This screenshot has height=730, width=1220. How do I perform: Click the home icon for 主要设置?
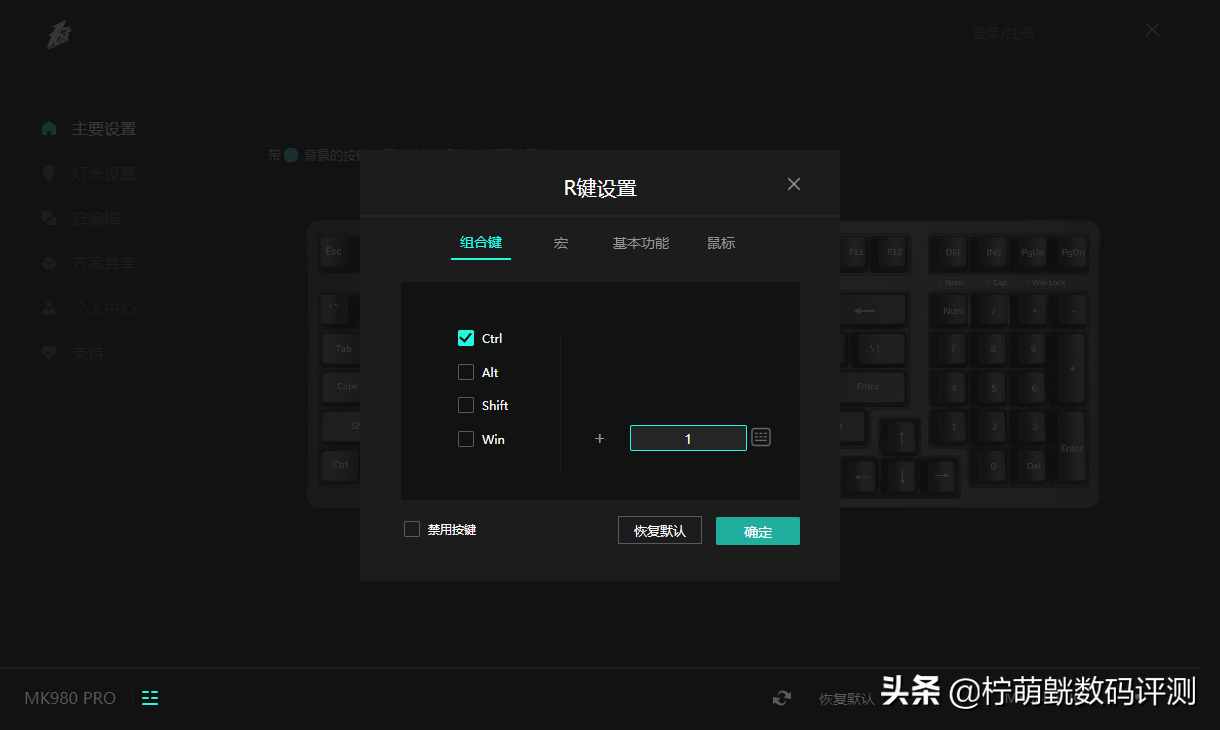49,128
